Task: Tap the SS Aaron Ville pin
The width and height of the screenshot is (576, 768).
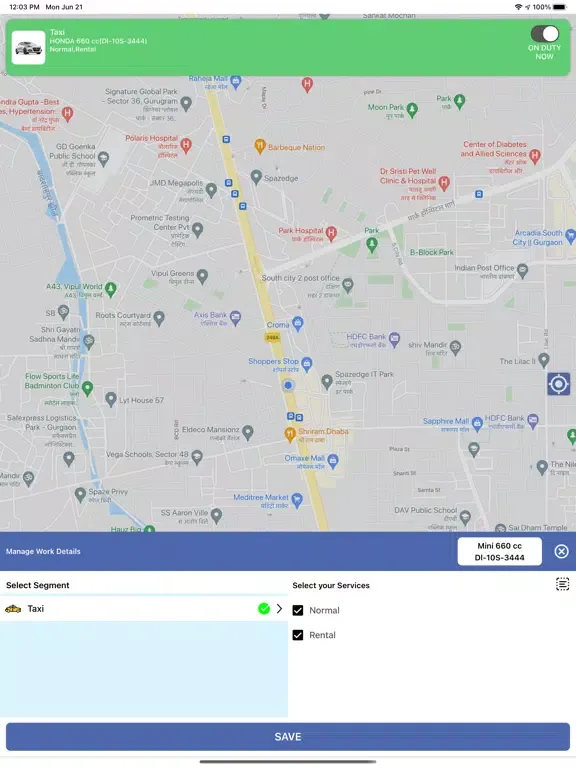Action: 216,515
